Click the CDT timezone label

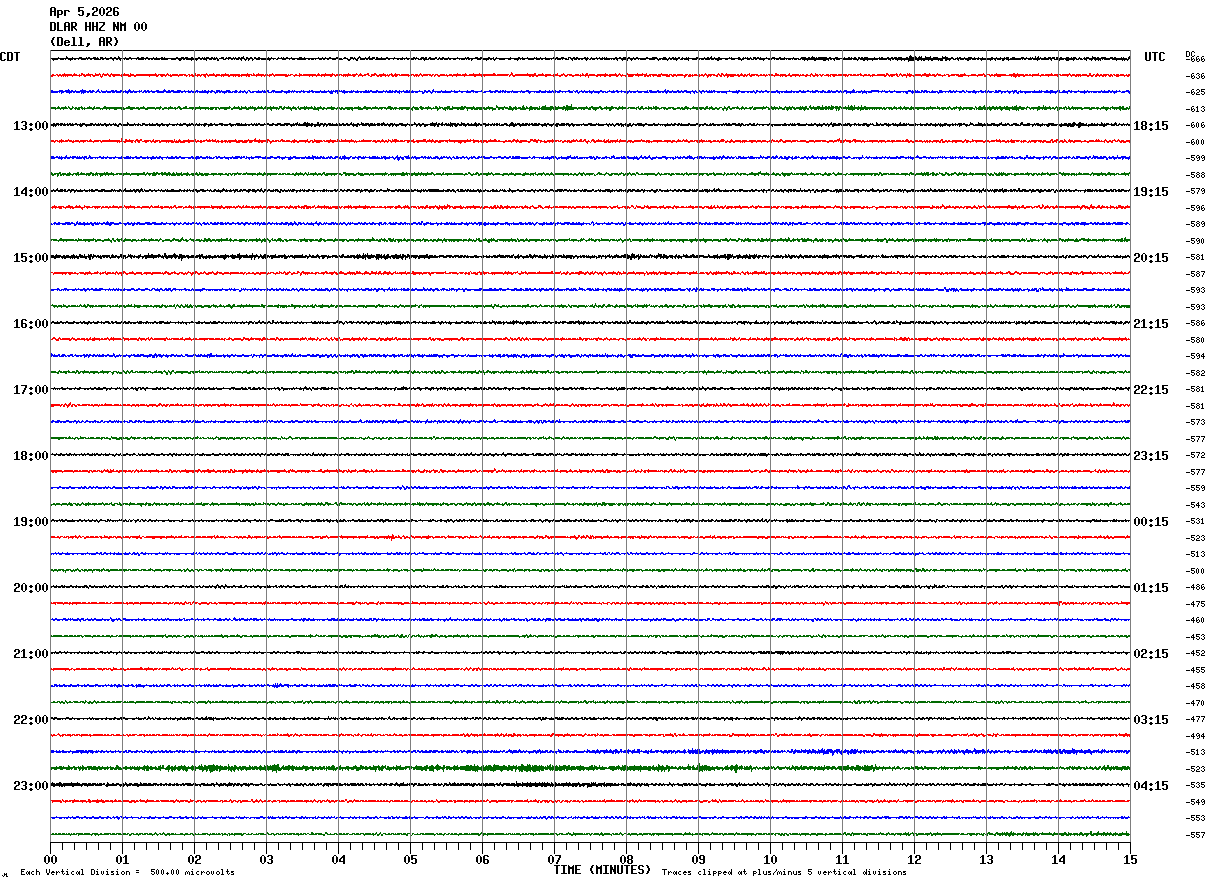pyautogui.click(x=10, y=57)
